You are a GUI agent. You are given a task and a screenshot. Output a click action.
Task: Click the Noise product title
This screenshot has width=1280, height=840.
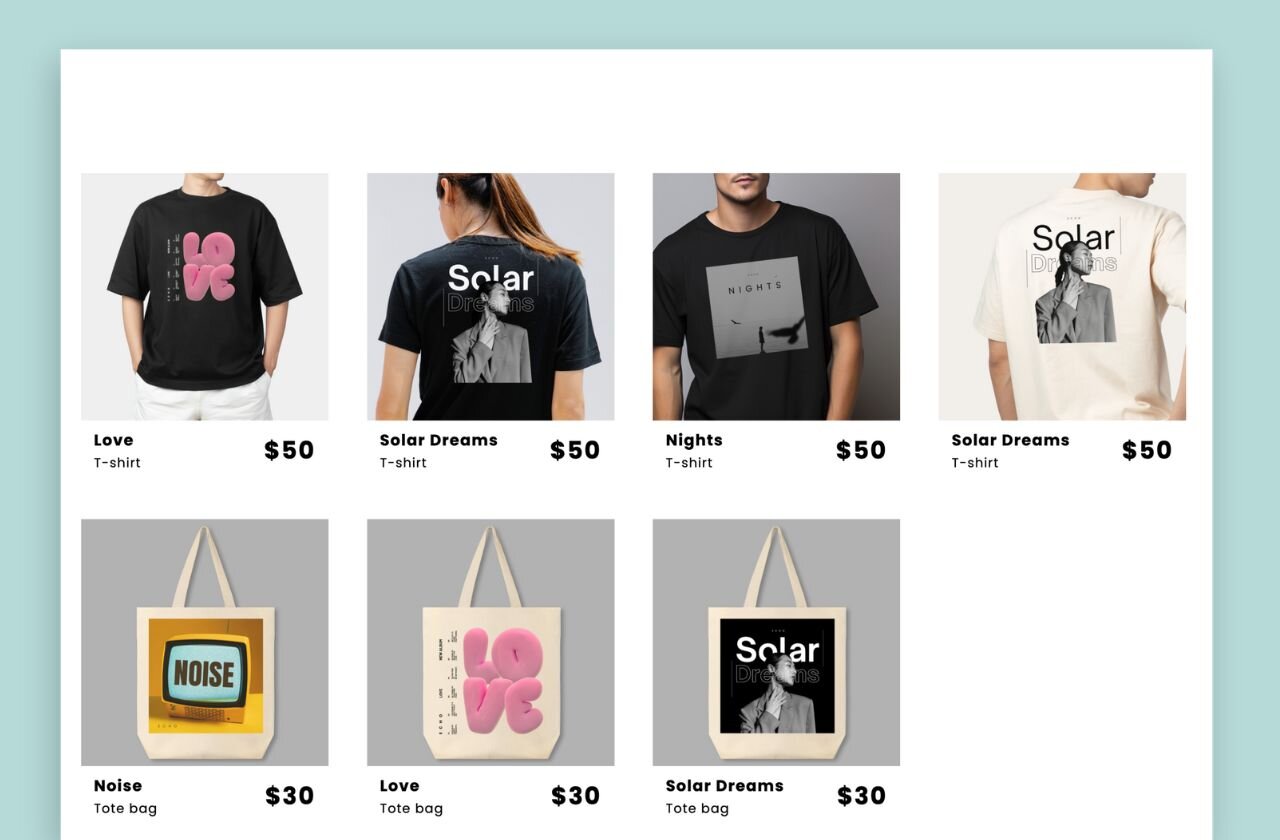118,786
